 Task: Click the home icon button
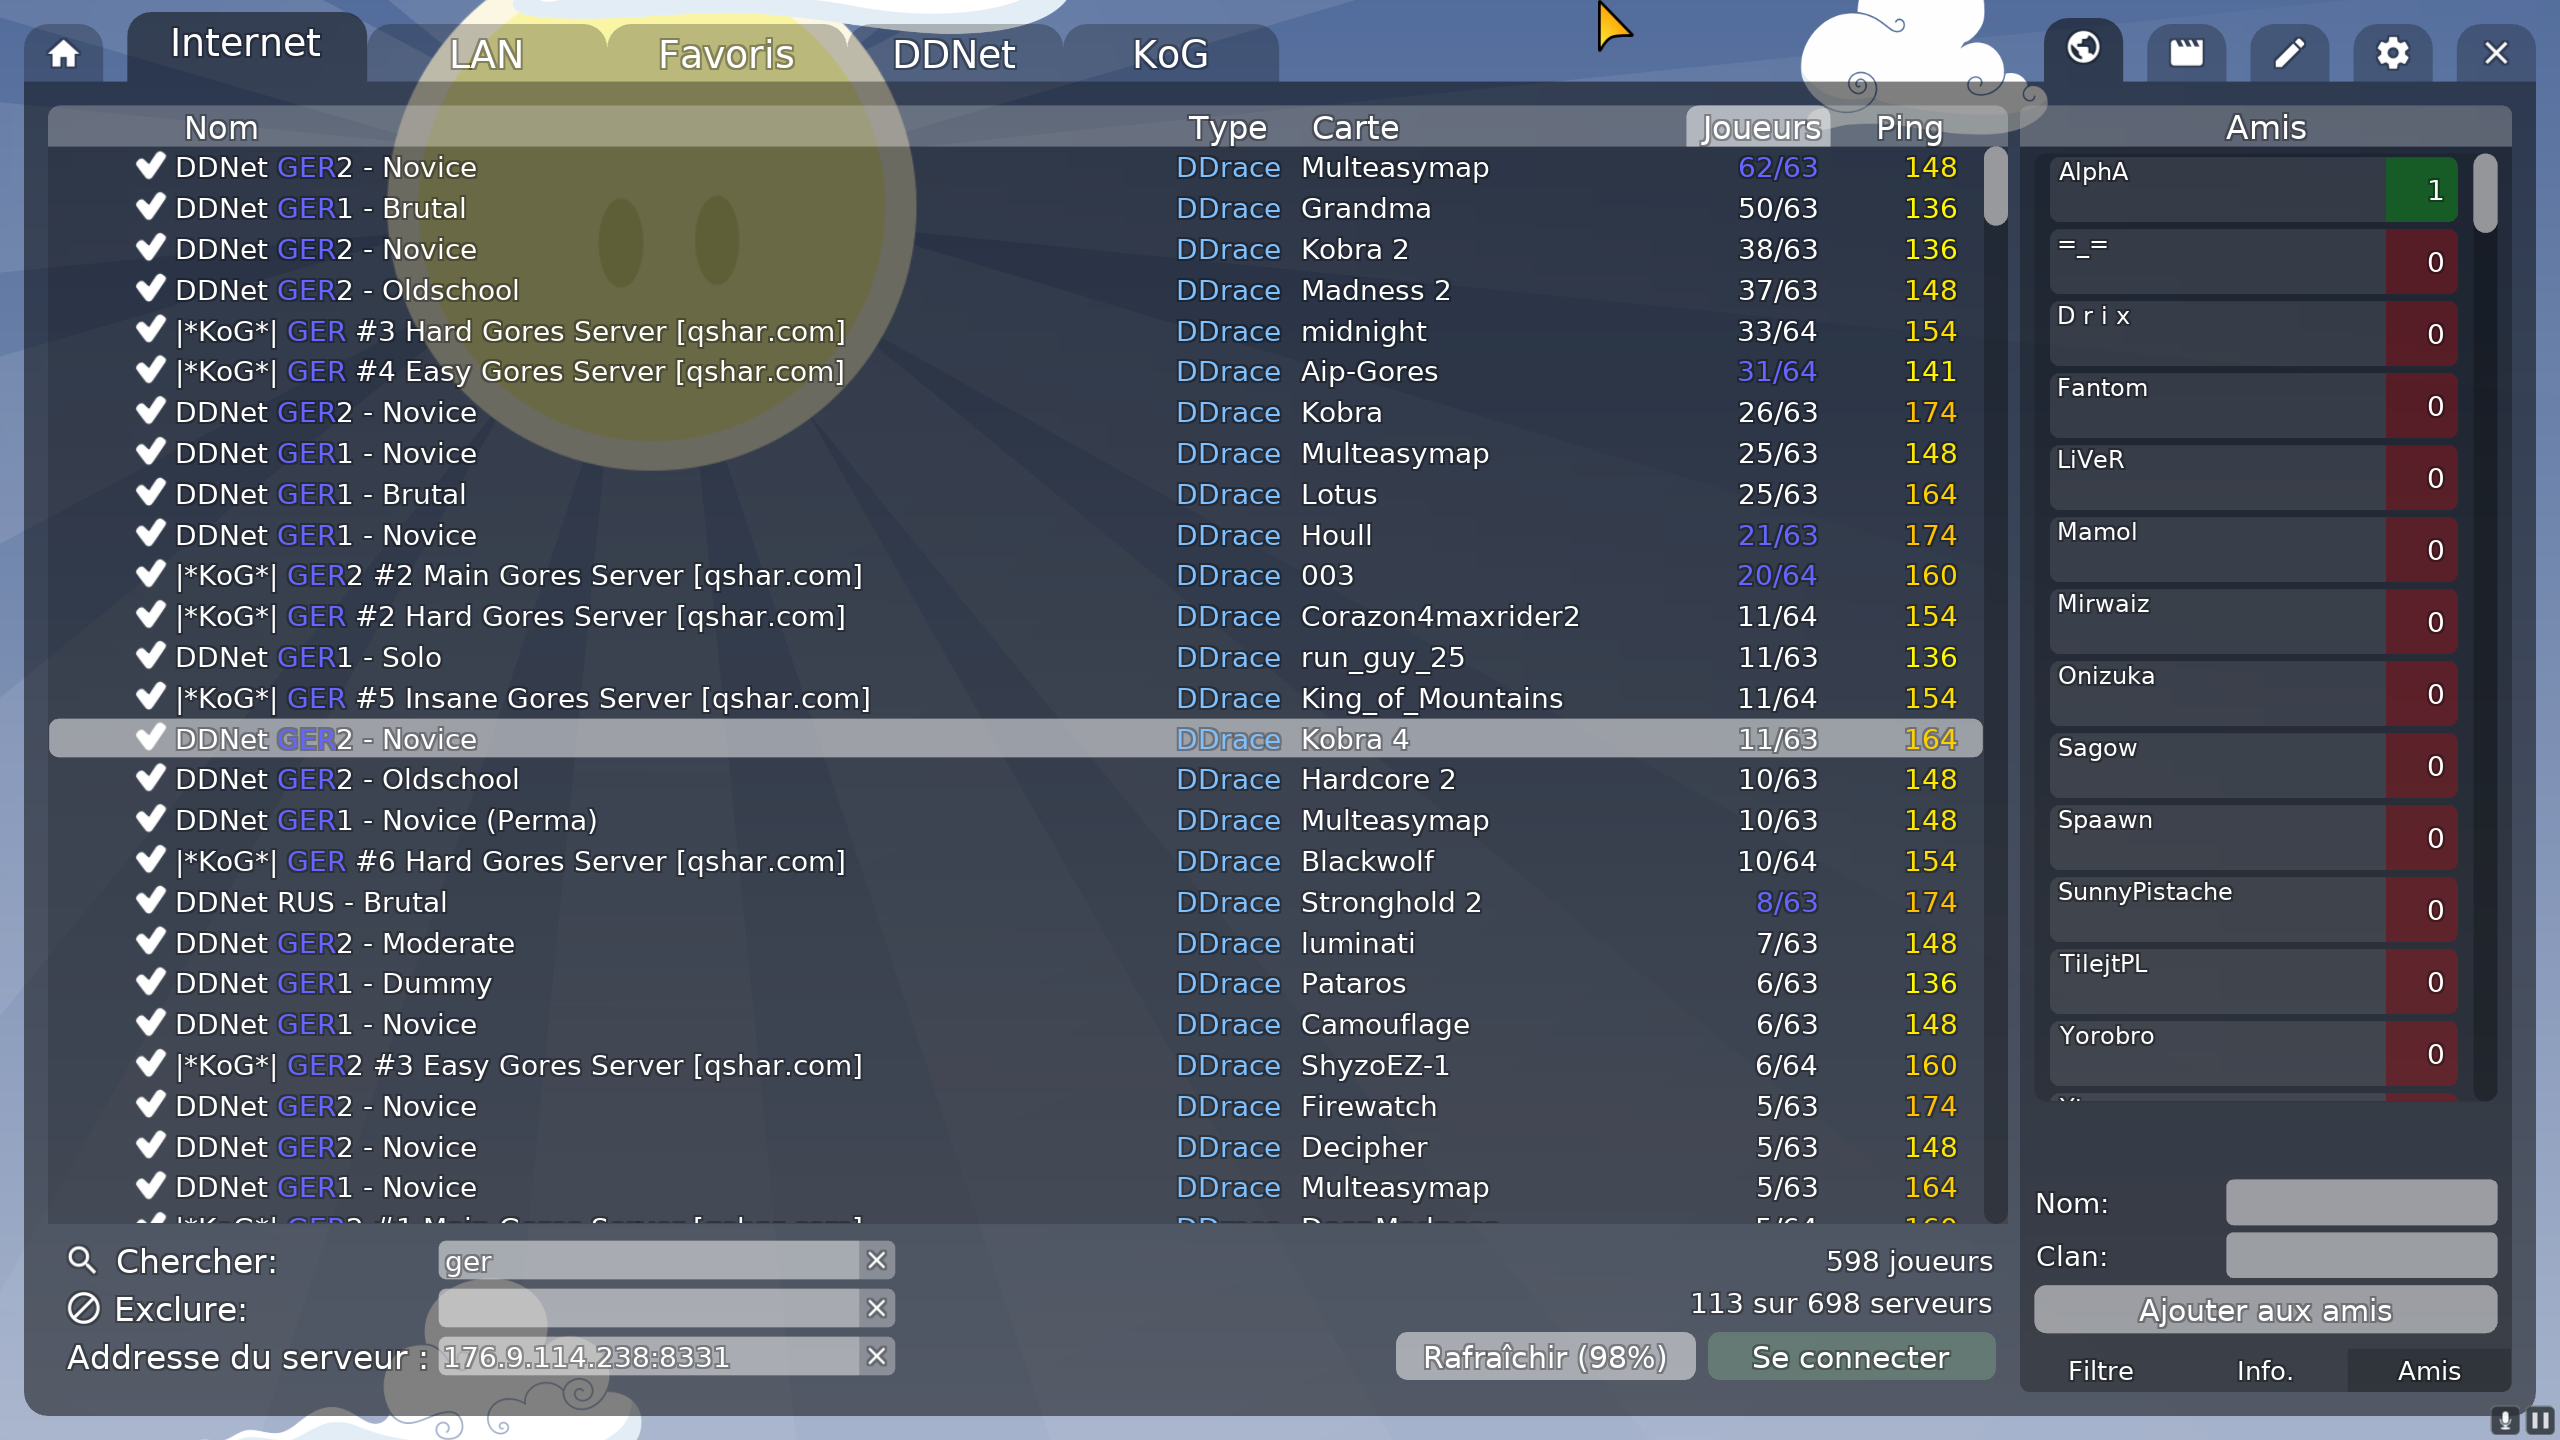click(x=64, y=54)
